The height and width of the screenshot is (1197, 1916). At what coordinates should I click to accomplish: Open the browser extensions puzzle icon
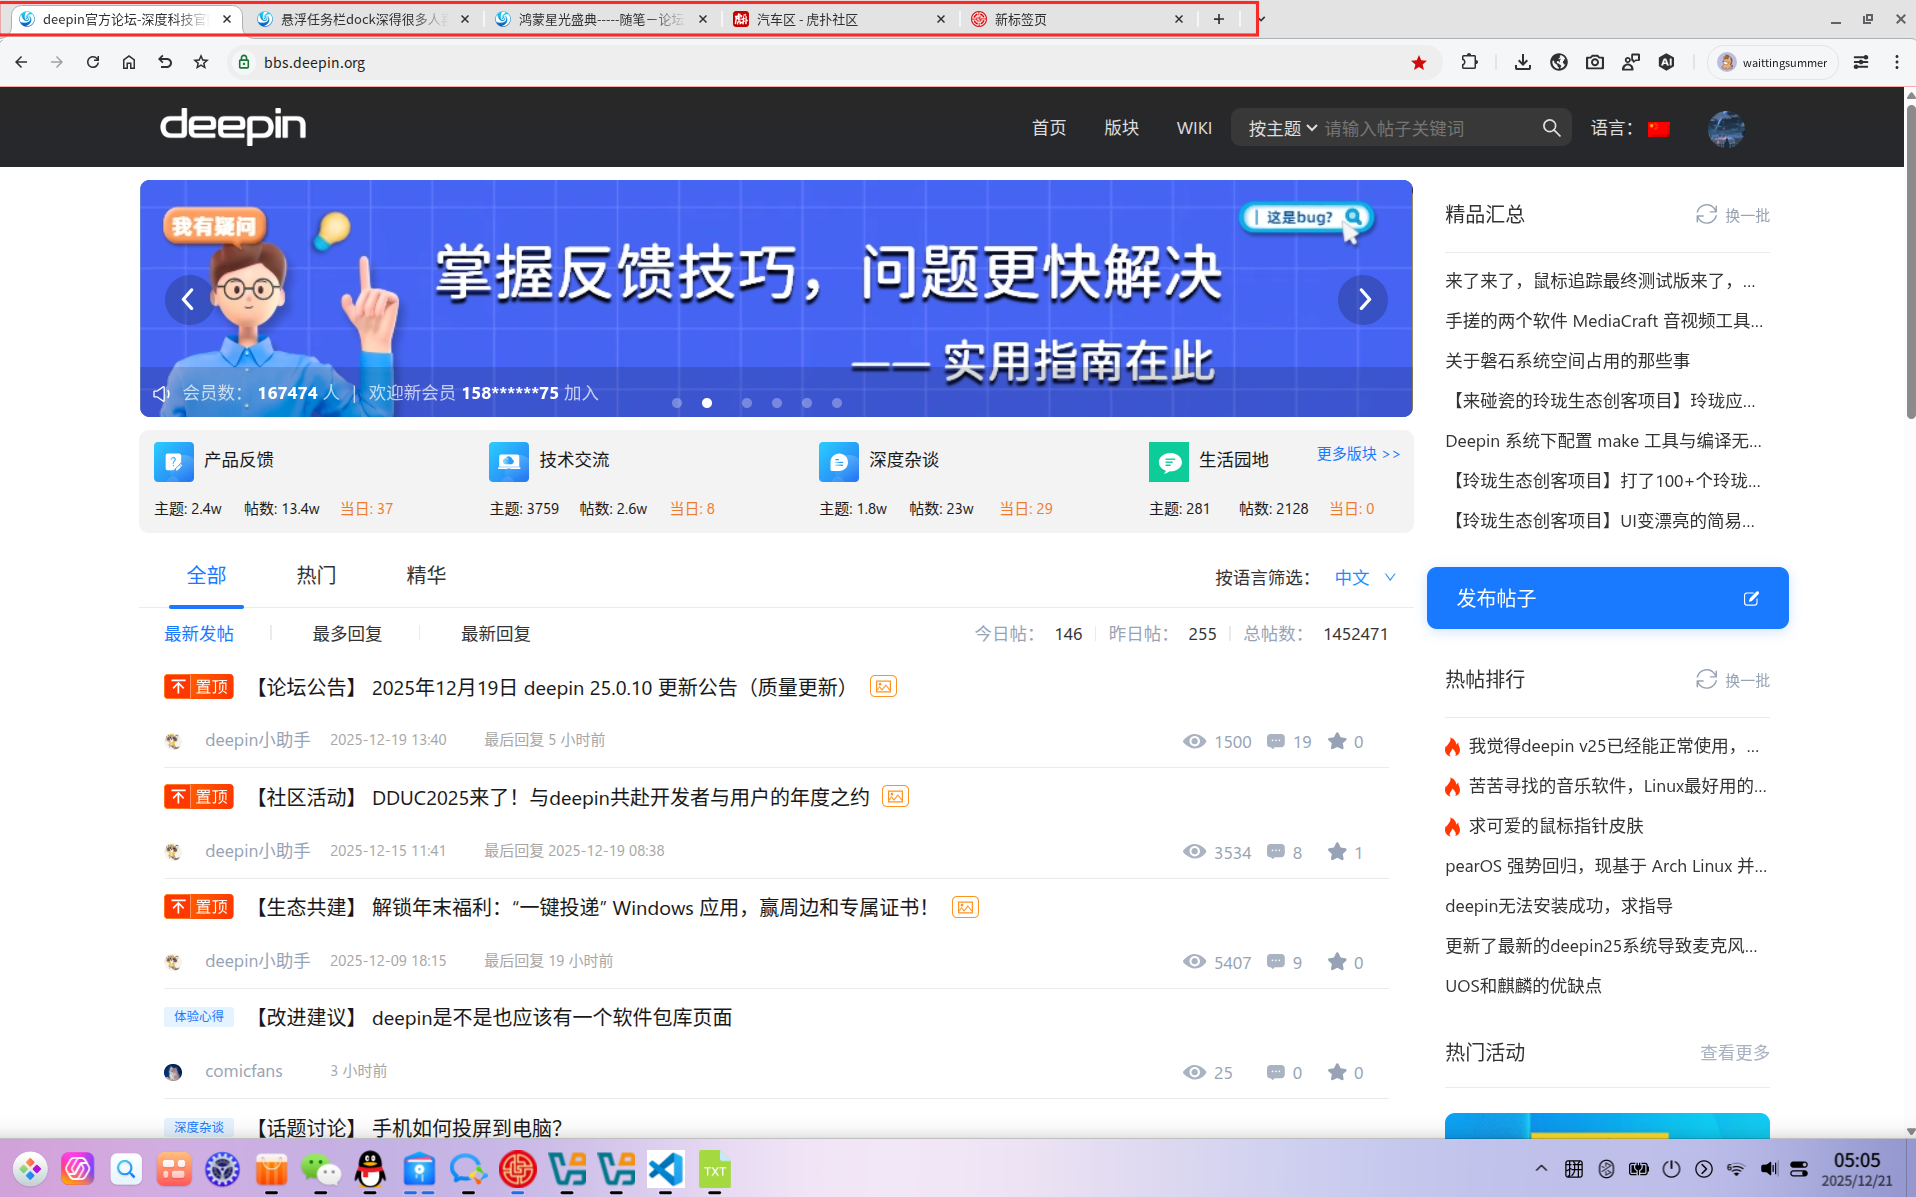(1469, 62)
